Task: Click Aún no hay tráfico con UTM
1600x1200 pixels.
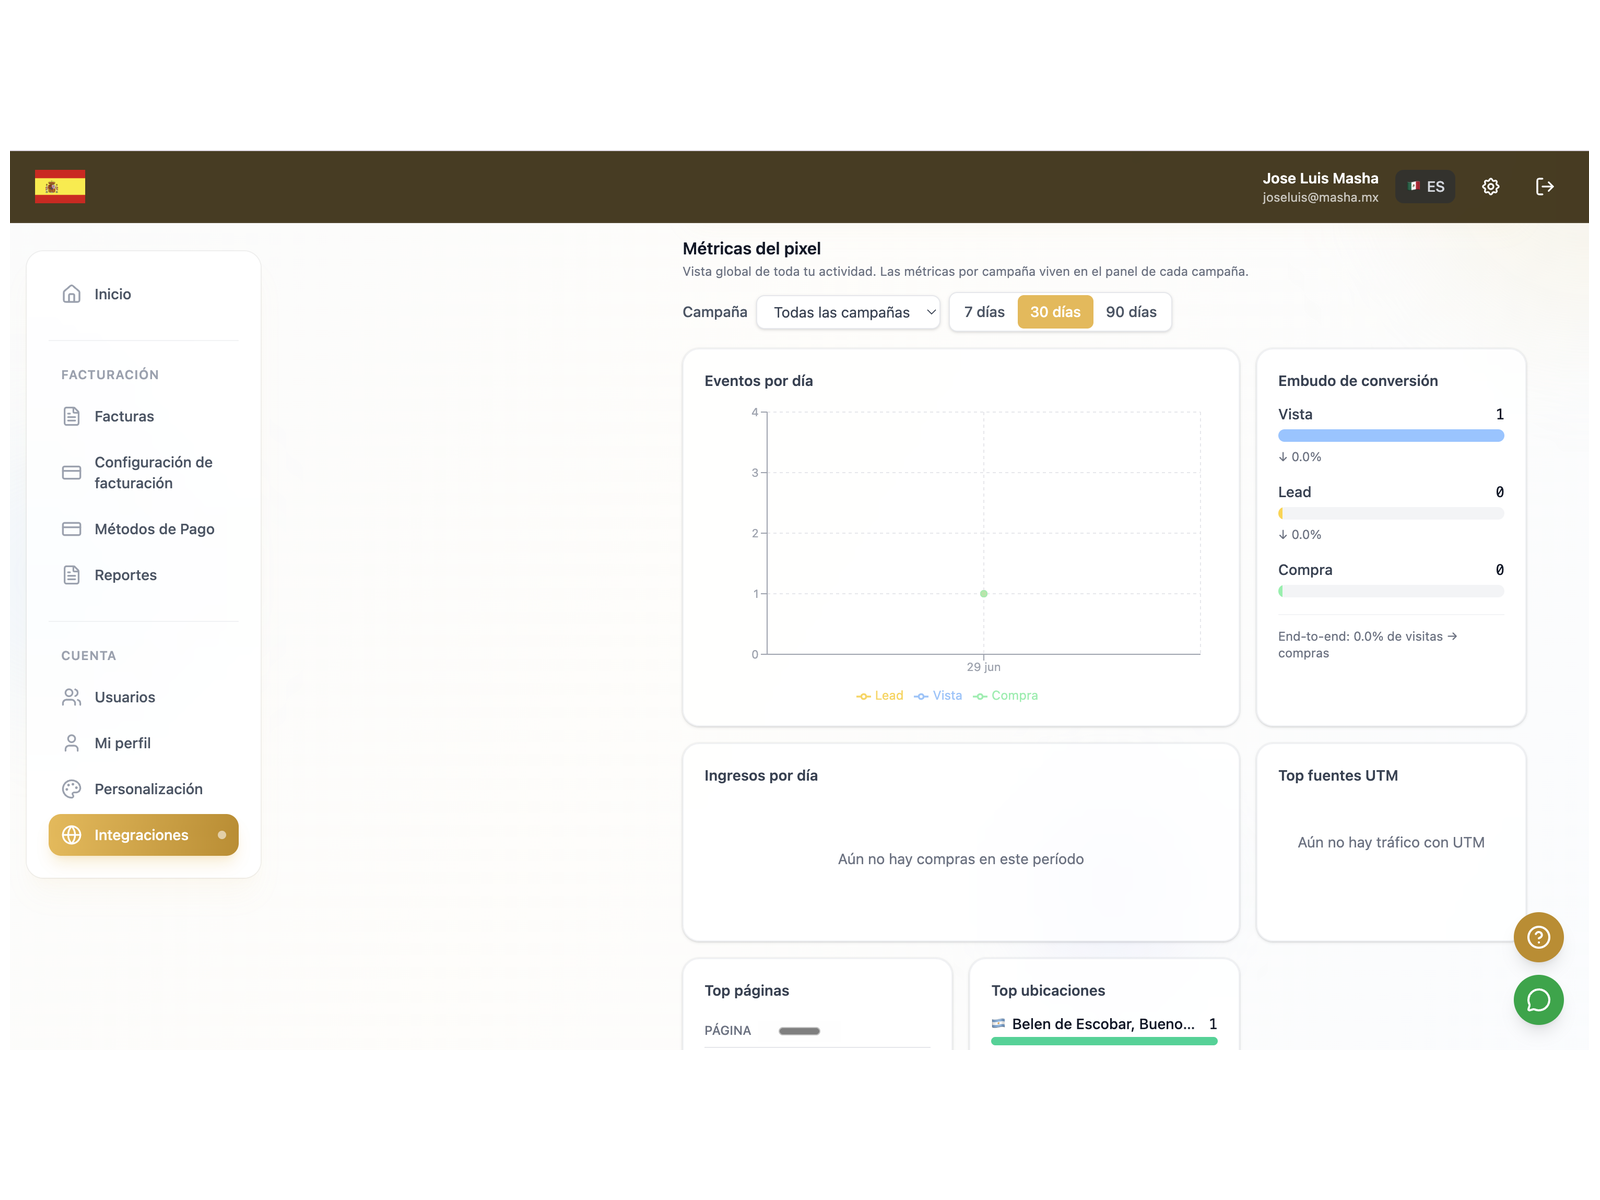Action: pos(1390,843)
